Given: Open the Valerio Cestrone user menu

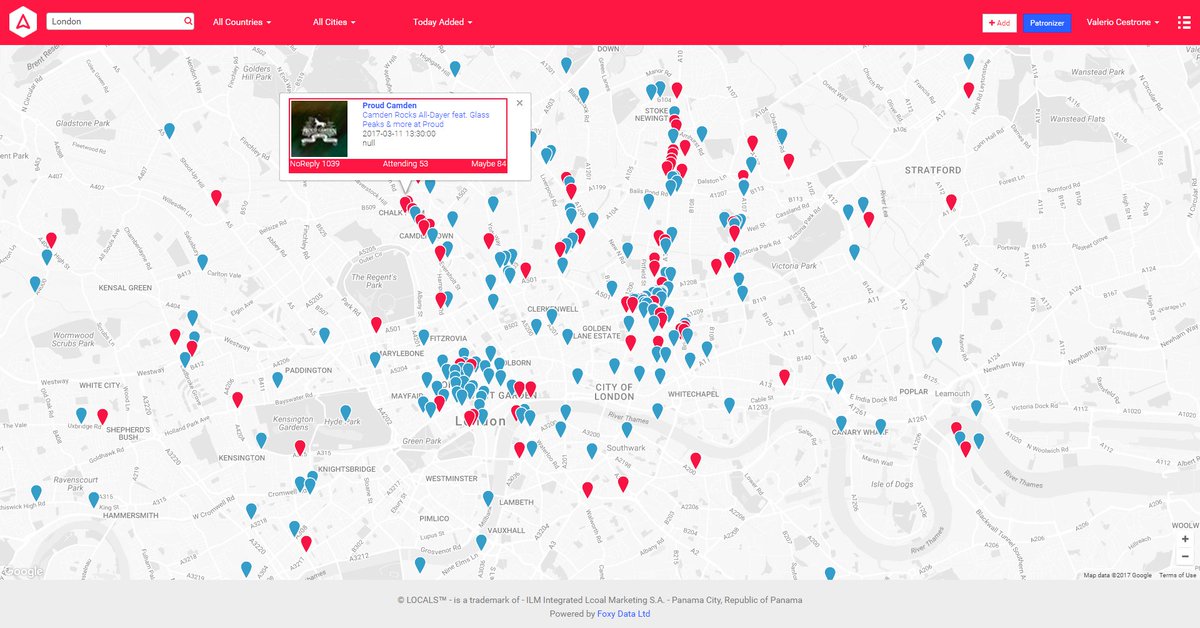Looking at the screenshot, I should (x=1123, y=22).
